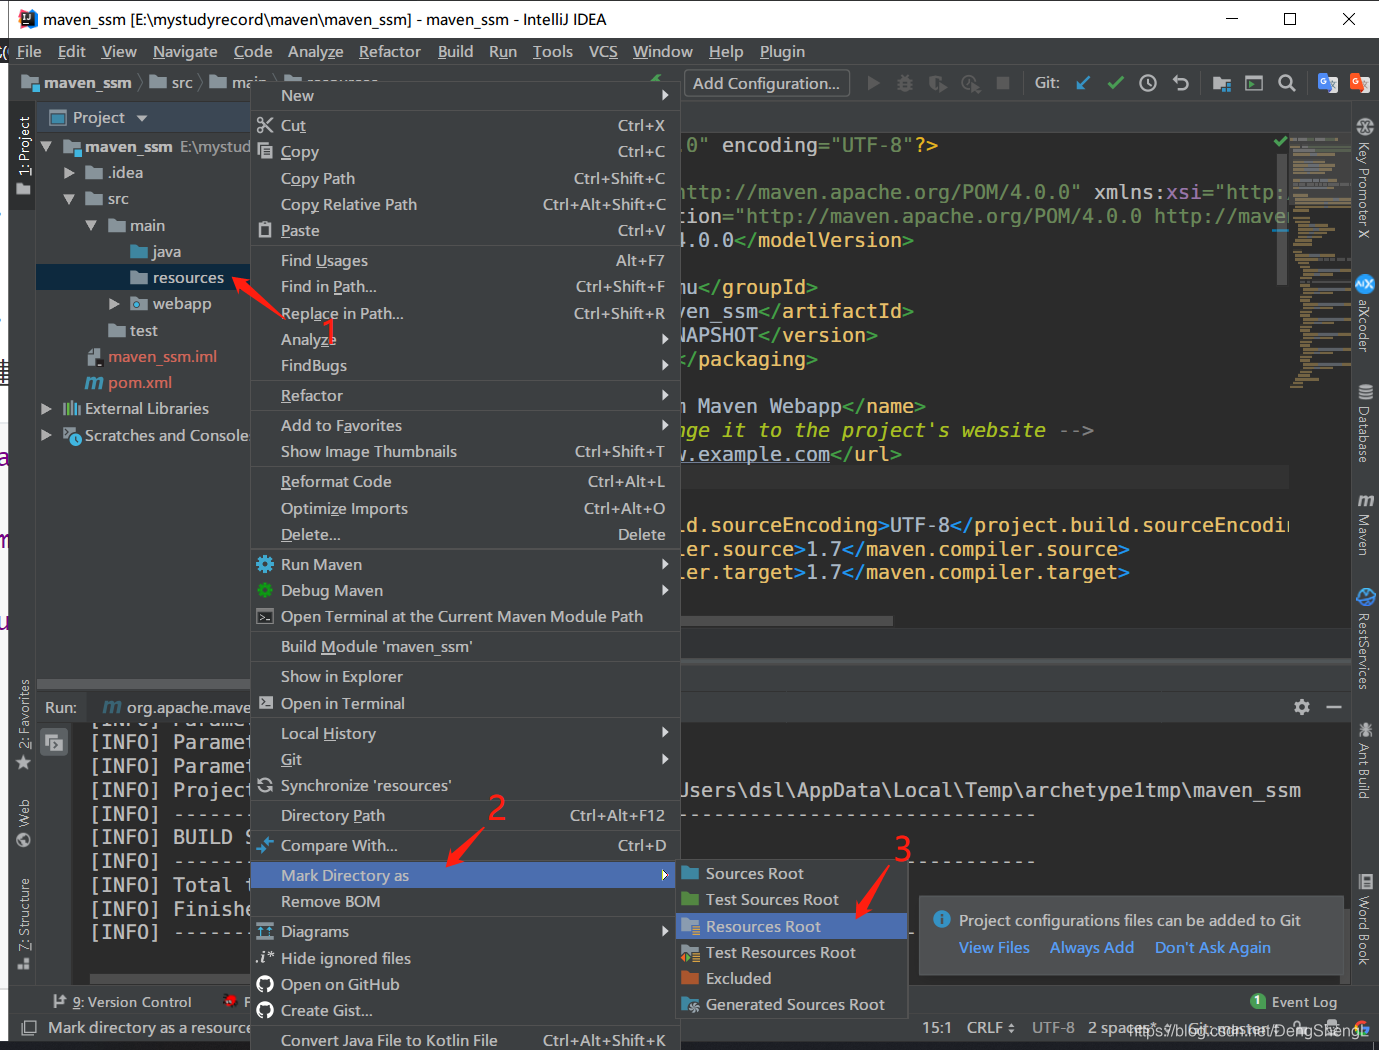Collapse the main folder
Screen dimensions: 1379x1050
coord(91,226)
